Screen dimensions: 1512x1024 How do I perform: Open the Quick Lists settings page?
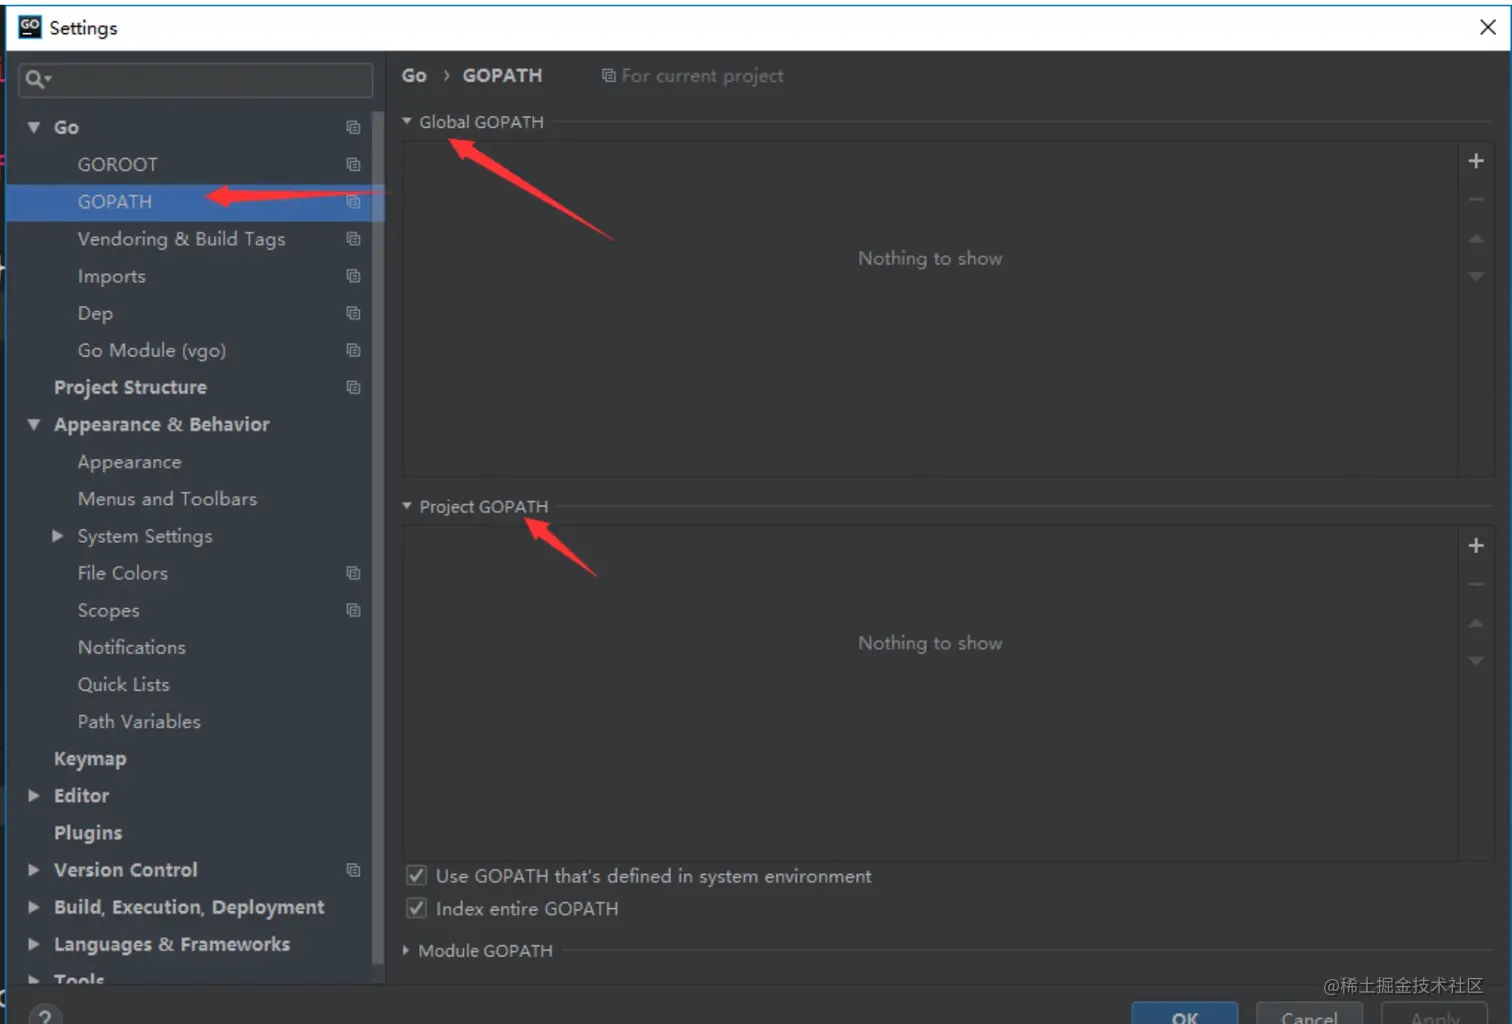click(124, 684)
